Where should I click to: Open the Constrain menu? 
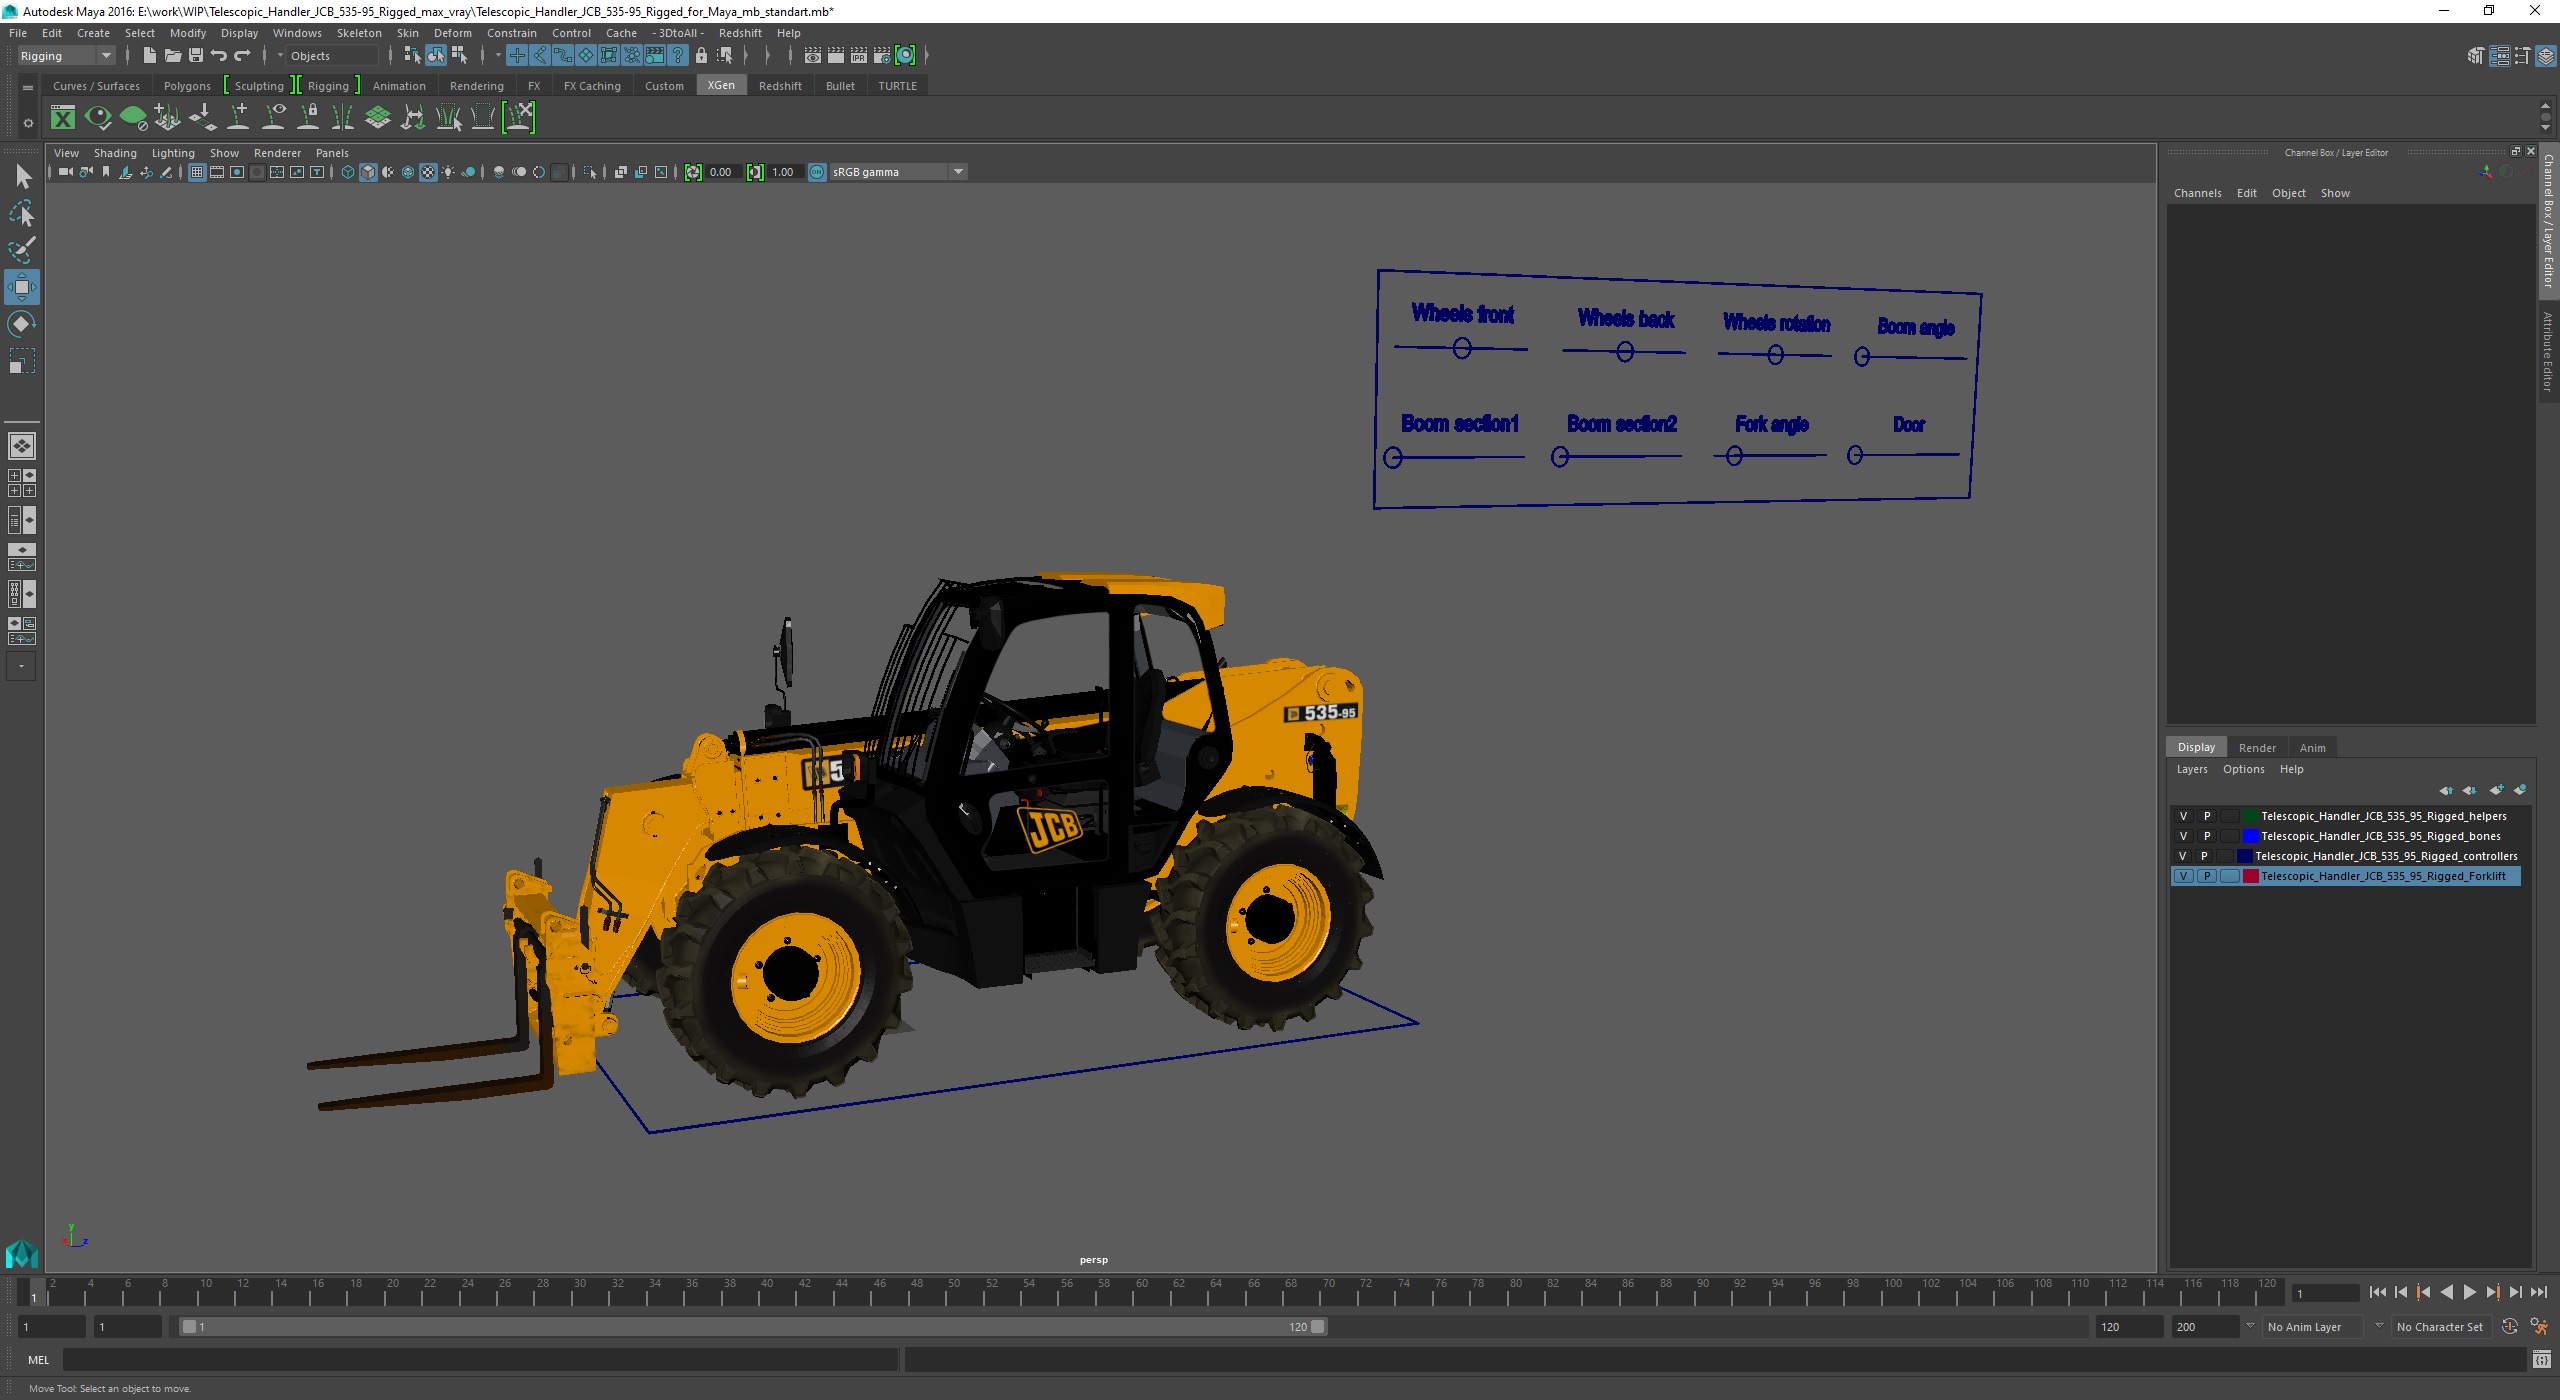pyautogui.click(x=511, y=33)
